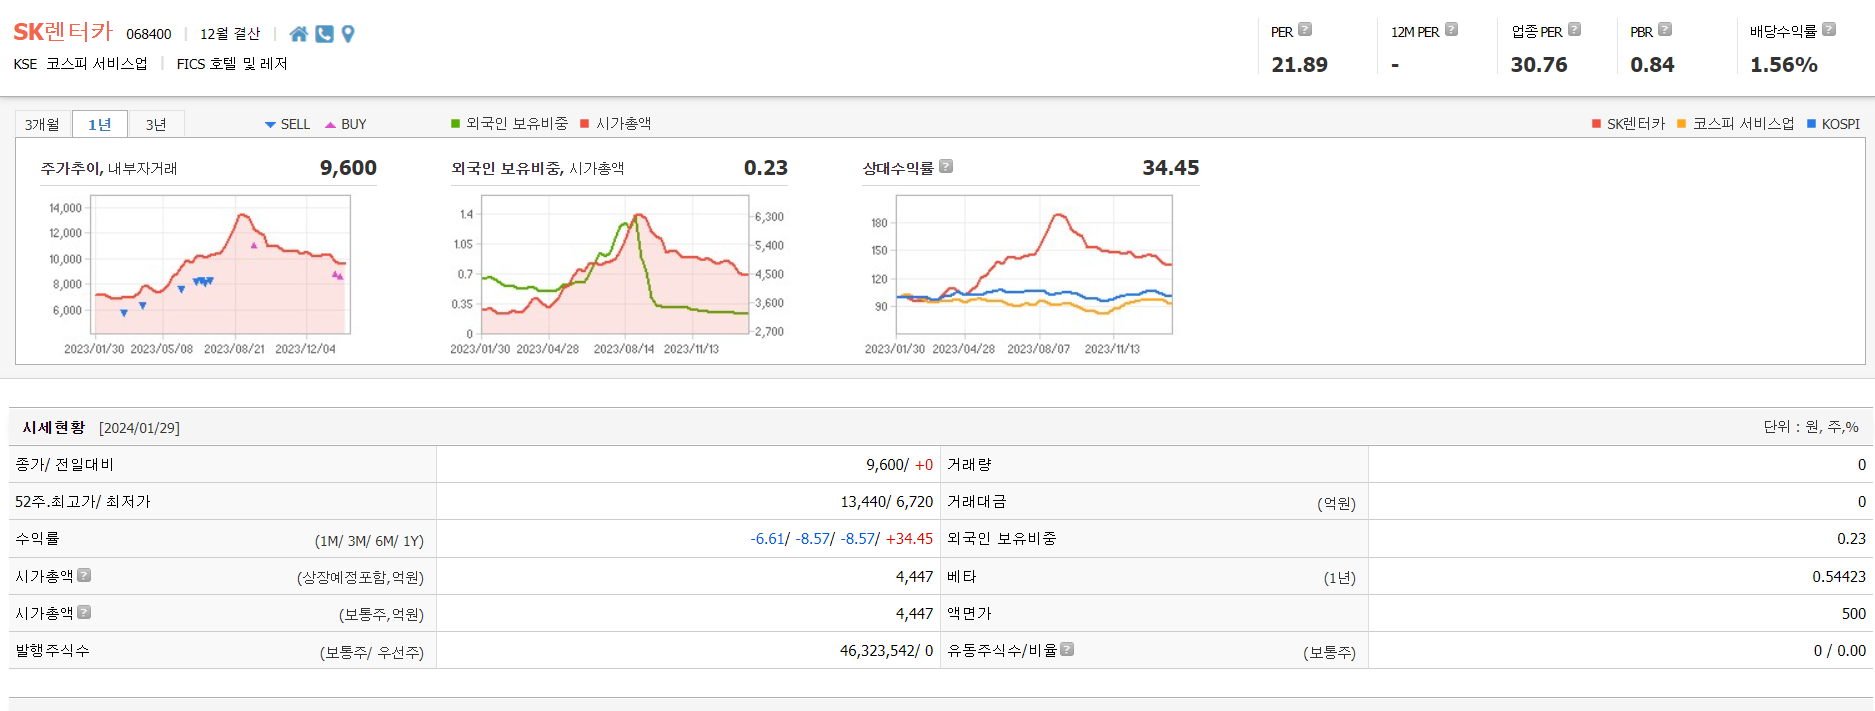This screenshot has height=711, width=1875.
Task: Select the 1년 period tab
Action: 99,124
